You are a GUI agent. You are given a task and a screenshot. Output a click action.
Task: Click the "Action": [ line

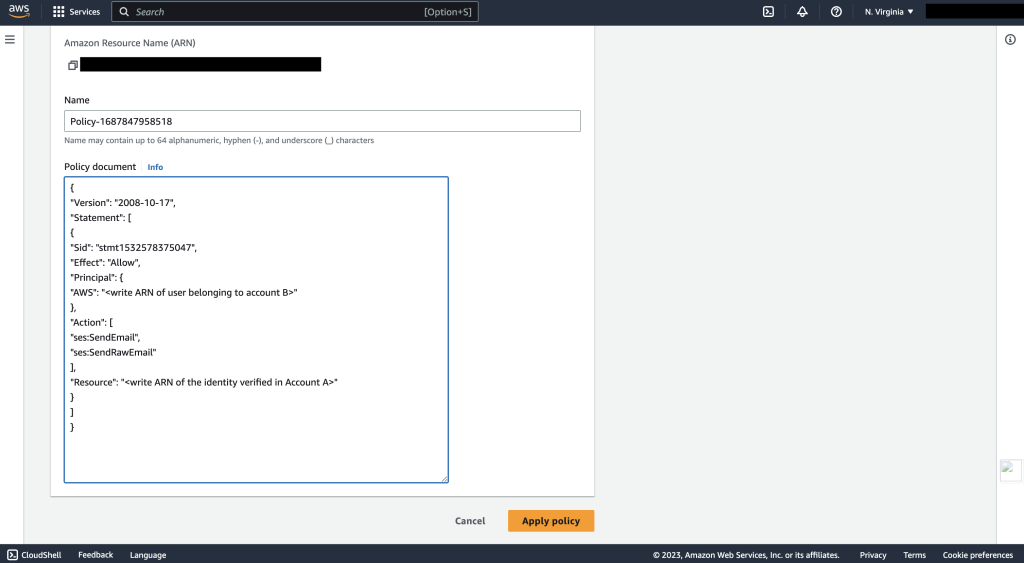(x=91, y=323)
